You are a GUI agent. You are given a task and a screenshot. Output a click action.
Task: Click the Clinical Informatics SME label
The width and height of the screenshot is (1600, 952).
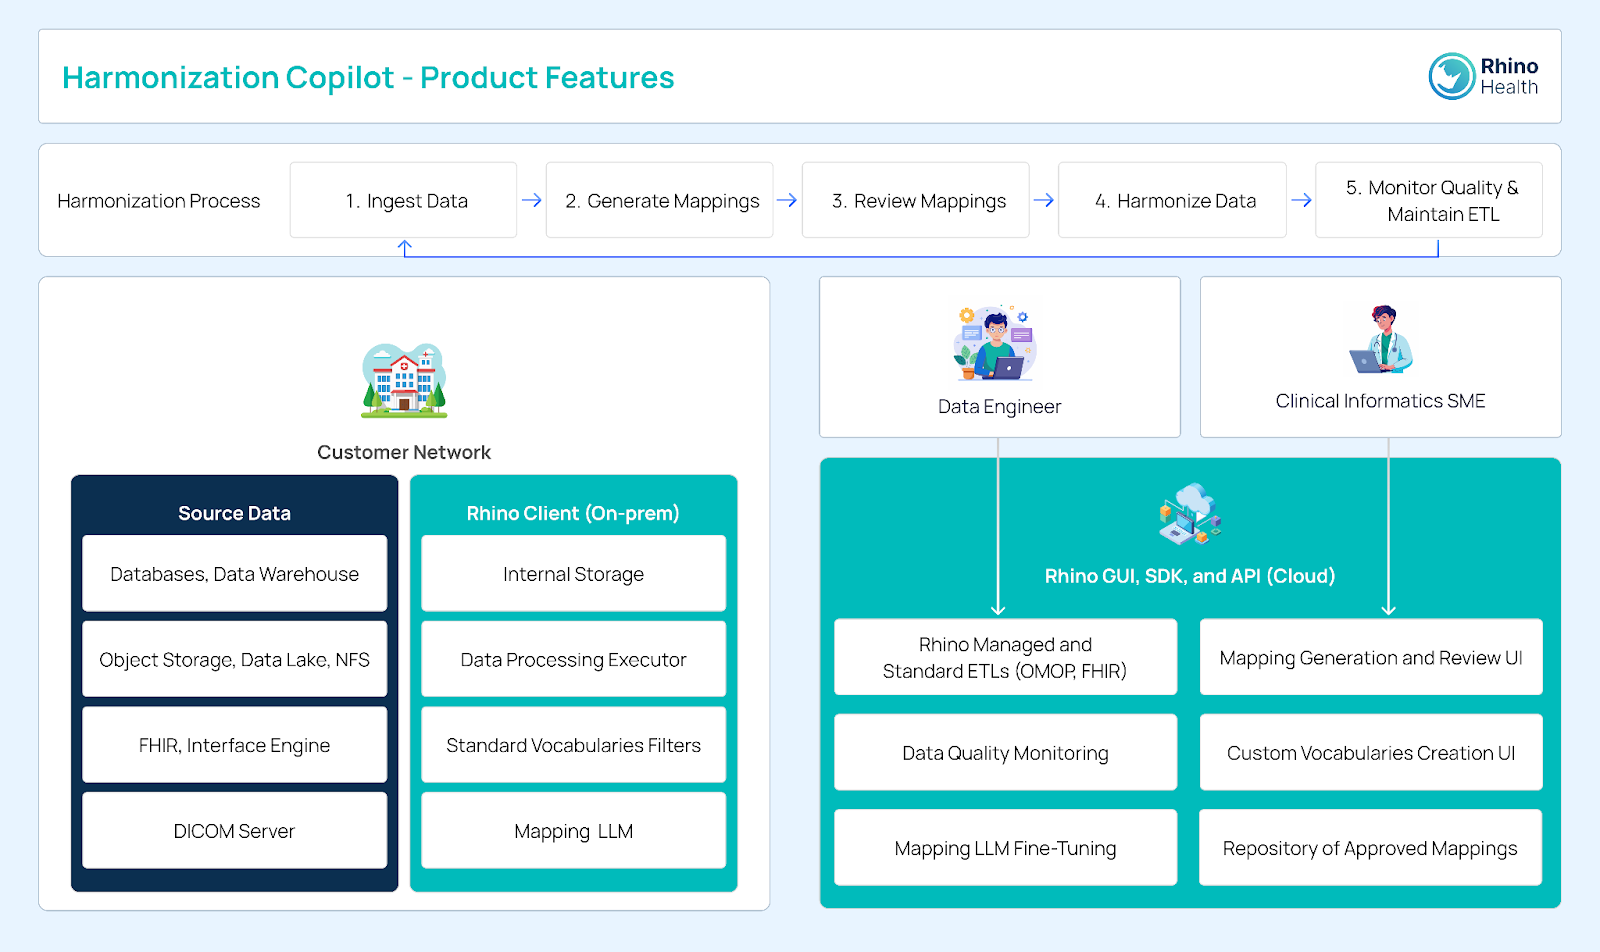coord(1380,401)
